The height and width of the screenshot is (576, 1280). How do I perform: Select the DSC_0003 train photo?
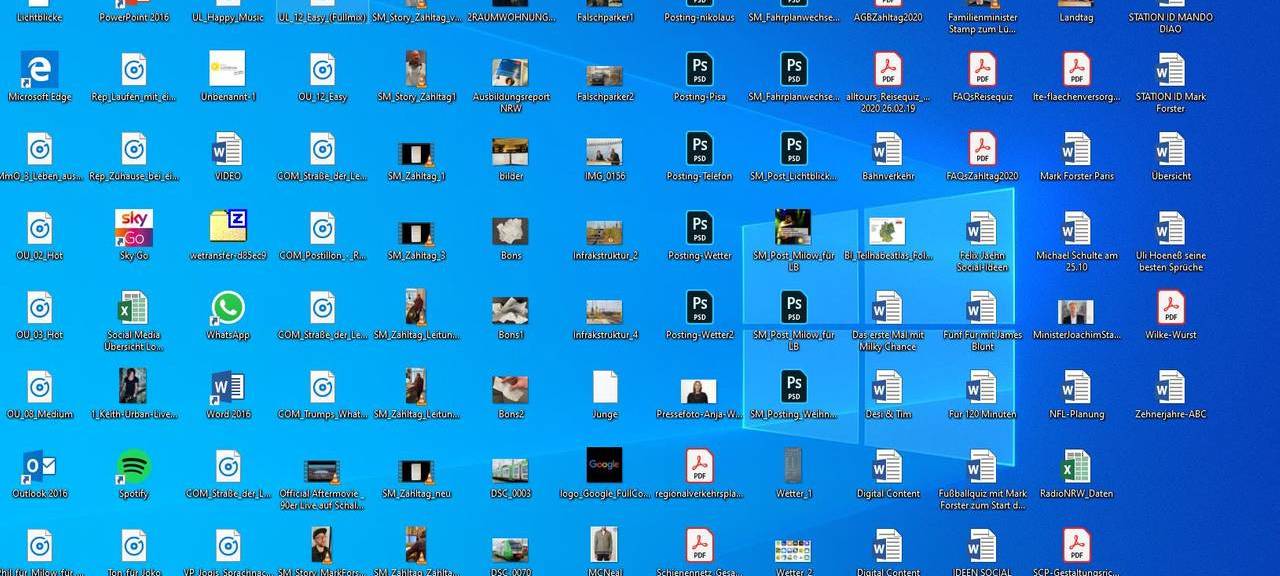pyautogui.click(x=509, y=466)
